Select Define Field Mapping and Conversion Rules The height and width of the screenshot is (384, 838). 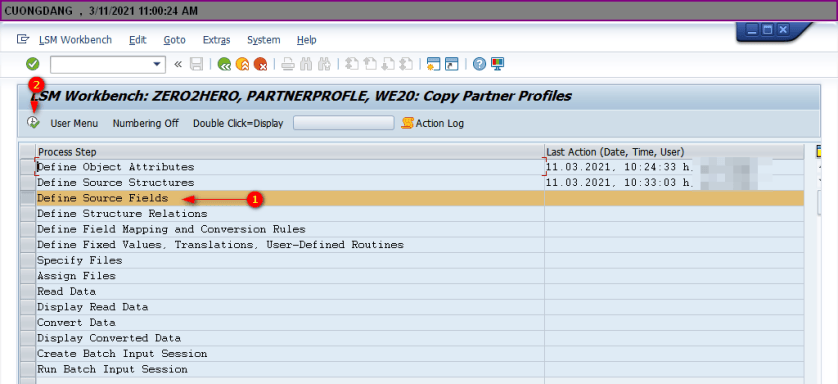pyautogui.click(x=290, y=229)
